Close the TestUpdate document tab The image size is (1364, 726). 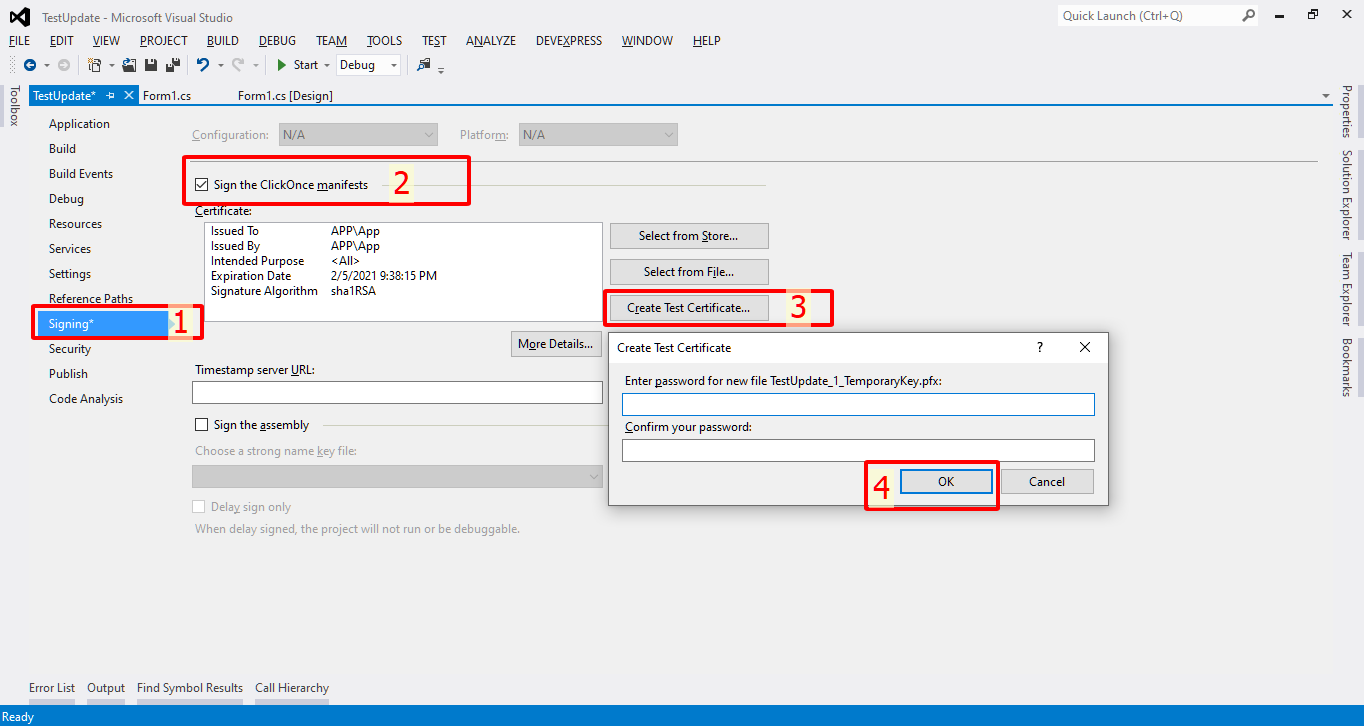click(x=128, y=95)
